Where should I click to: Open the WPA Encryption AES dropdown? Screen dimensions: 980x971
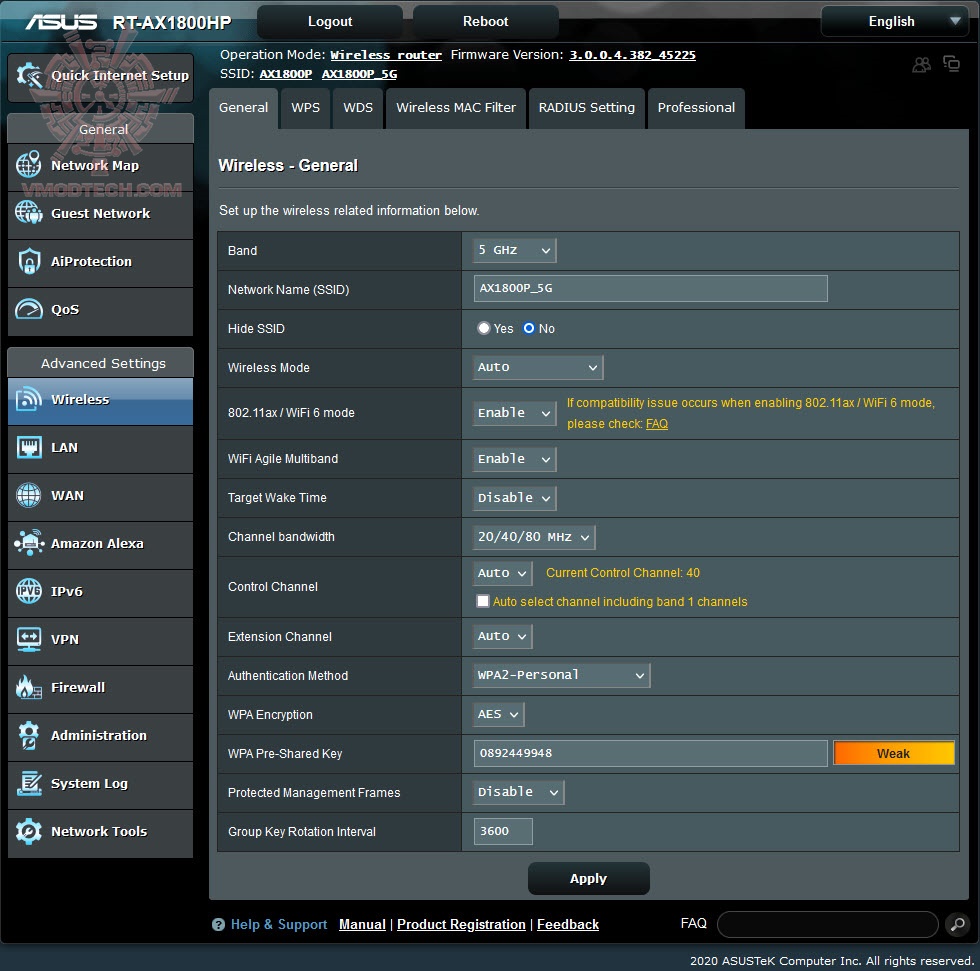click(498, 714)
